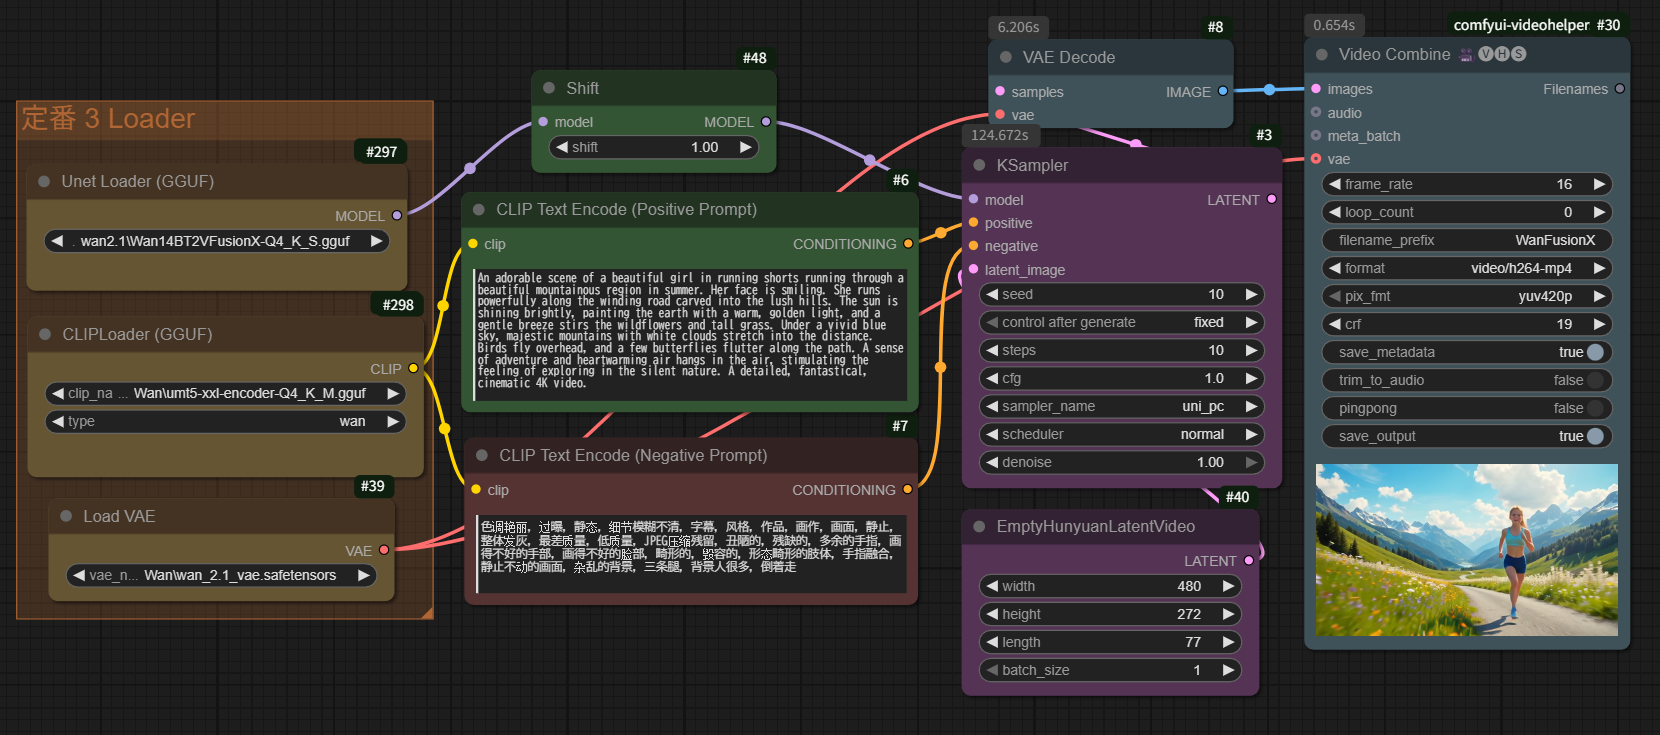Enable the pingpong toggle

(1594, 408)
